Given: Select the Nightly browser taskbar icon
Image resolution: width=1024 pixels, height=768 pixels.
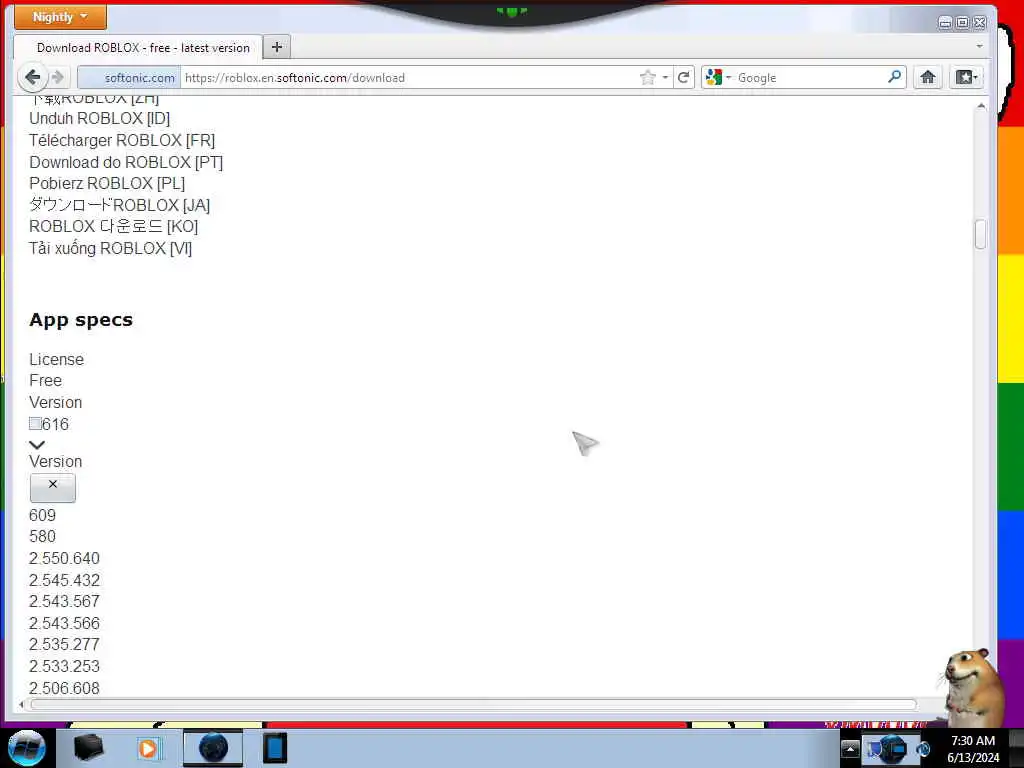Looking at the screenshot, I should click(x=213, y=748).
